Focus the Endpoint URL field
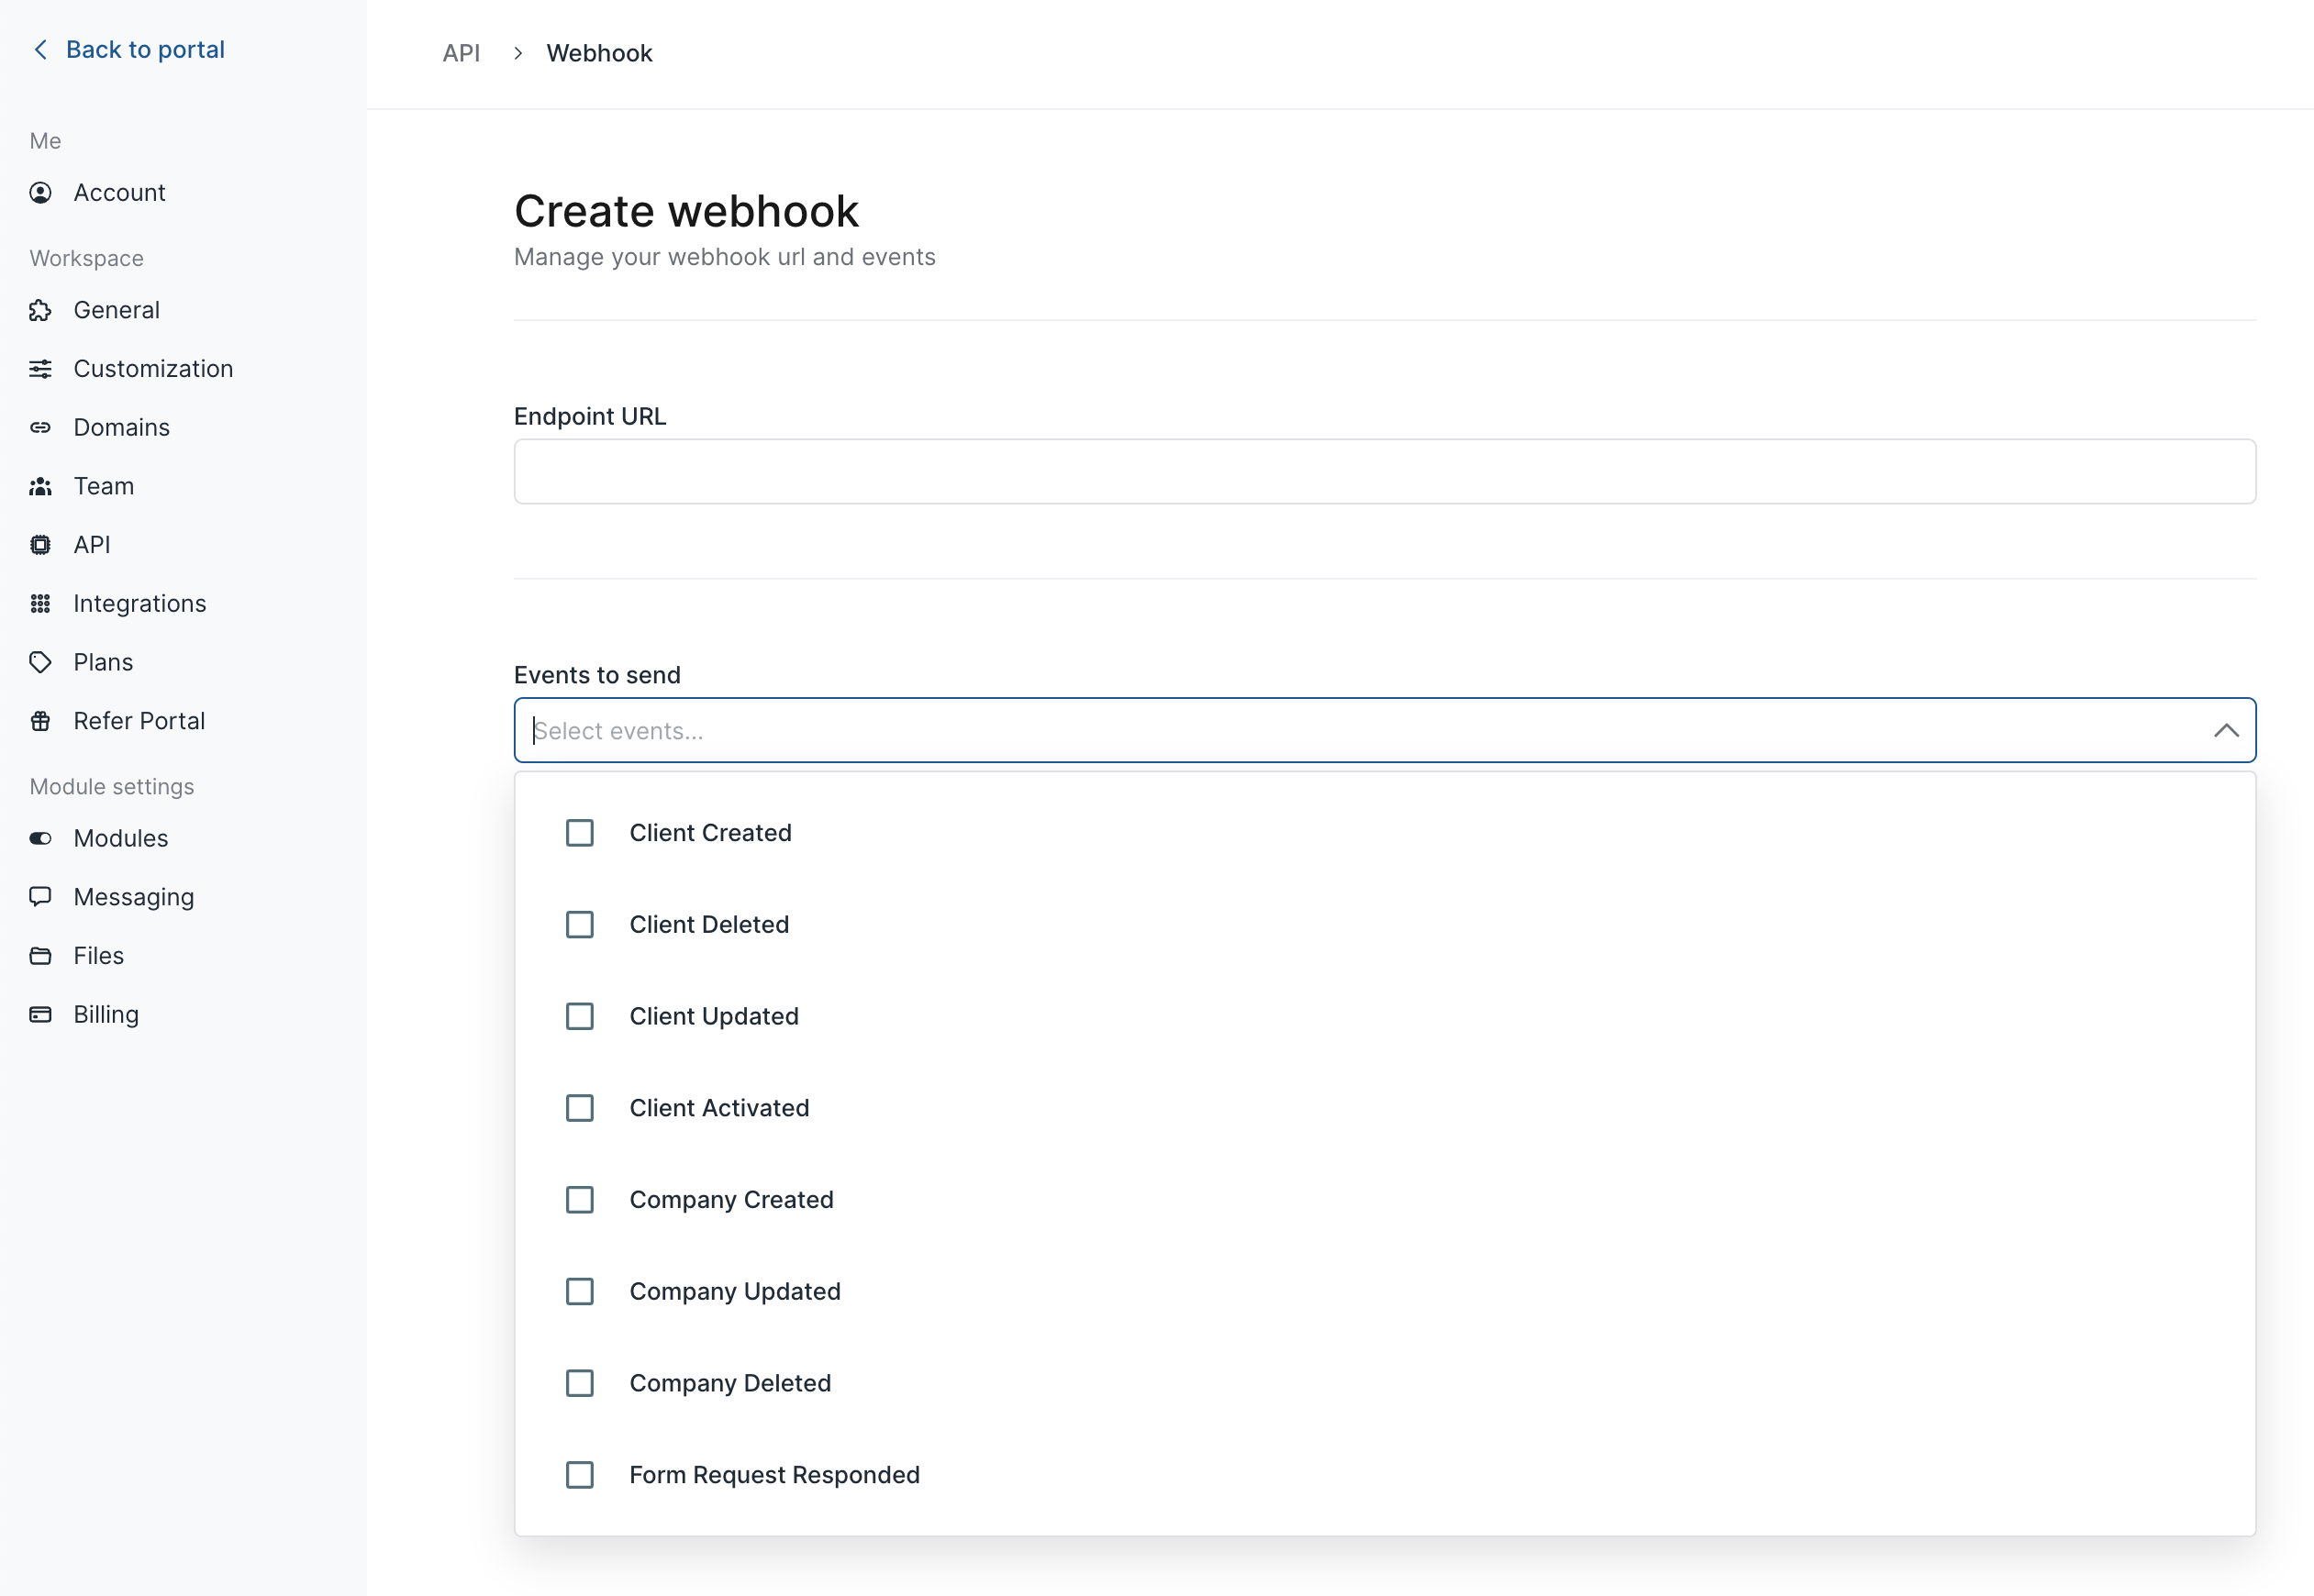The width and height of the screenshot is (2314, 1596). [x=1384, y=472]
